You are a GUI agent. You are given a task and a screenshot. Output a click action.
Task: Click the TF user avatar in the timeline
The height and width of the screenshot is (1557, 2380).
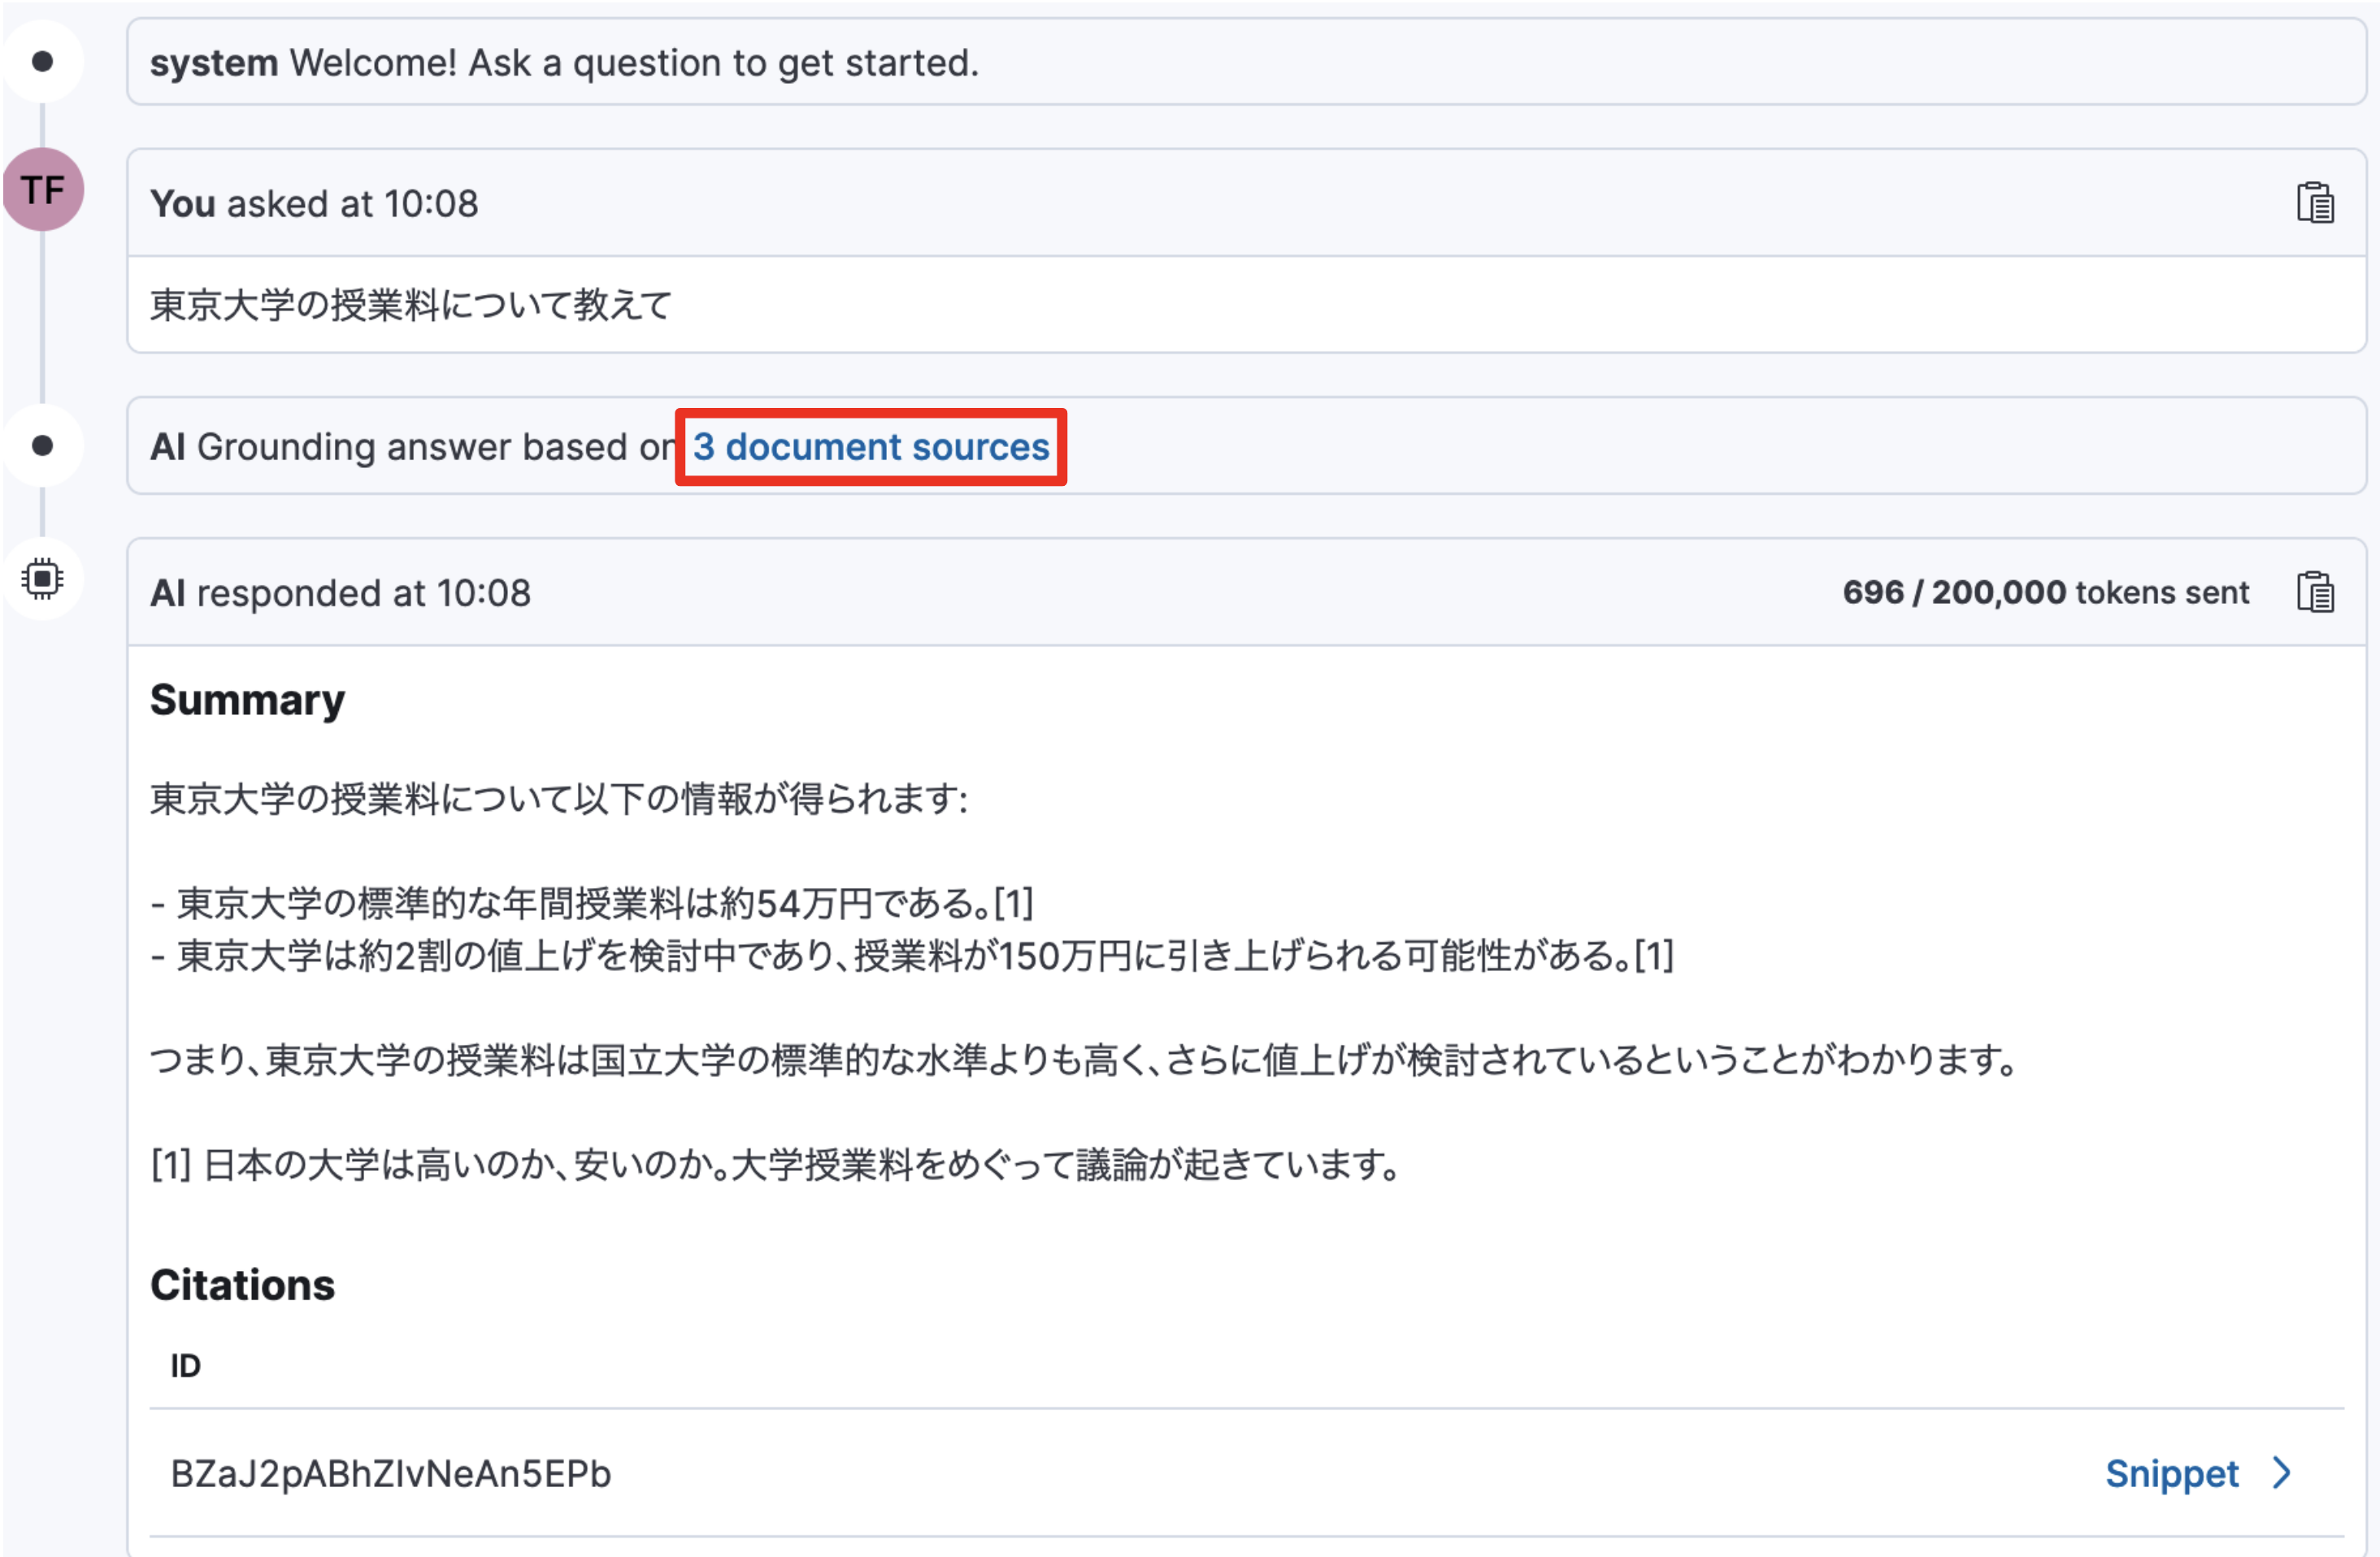(44, 189)
